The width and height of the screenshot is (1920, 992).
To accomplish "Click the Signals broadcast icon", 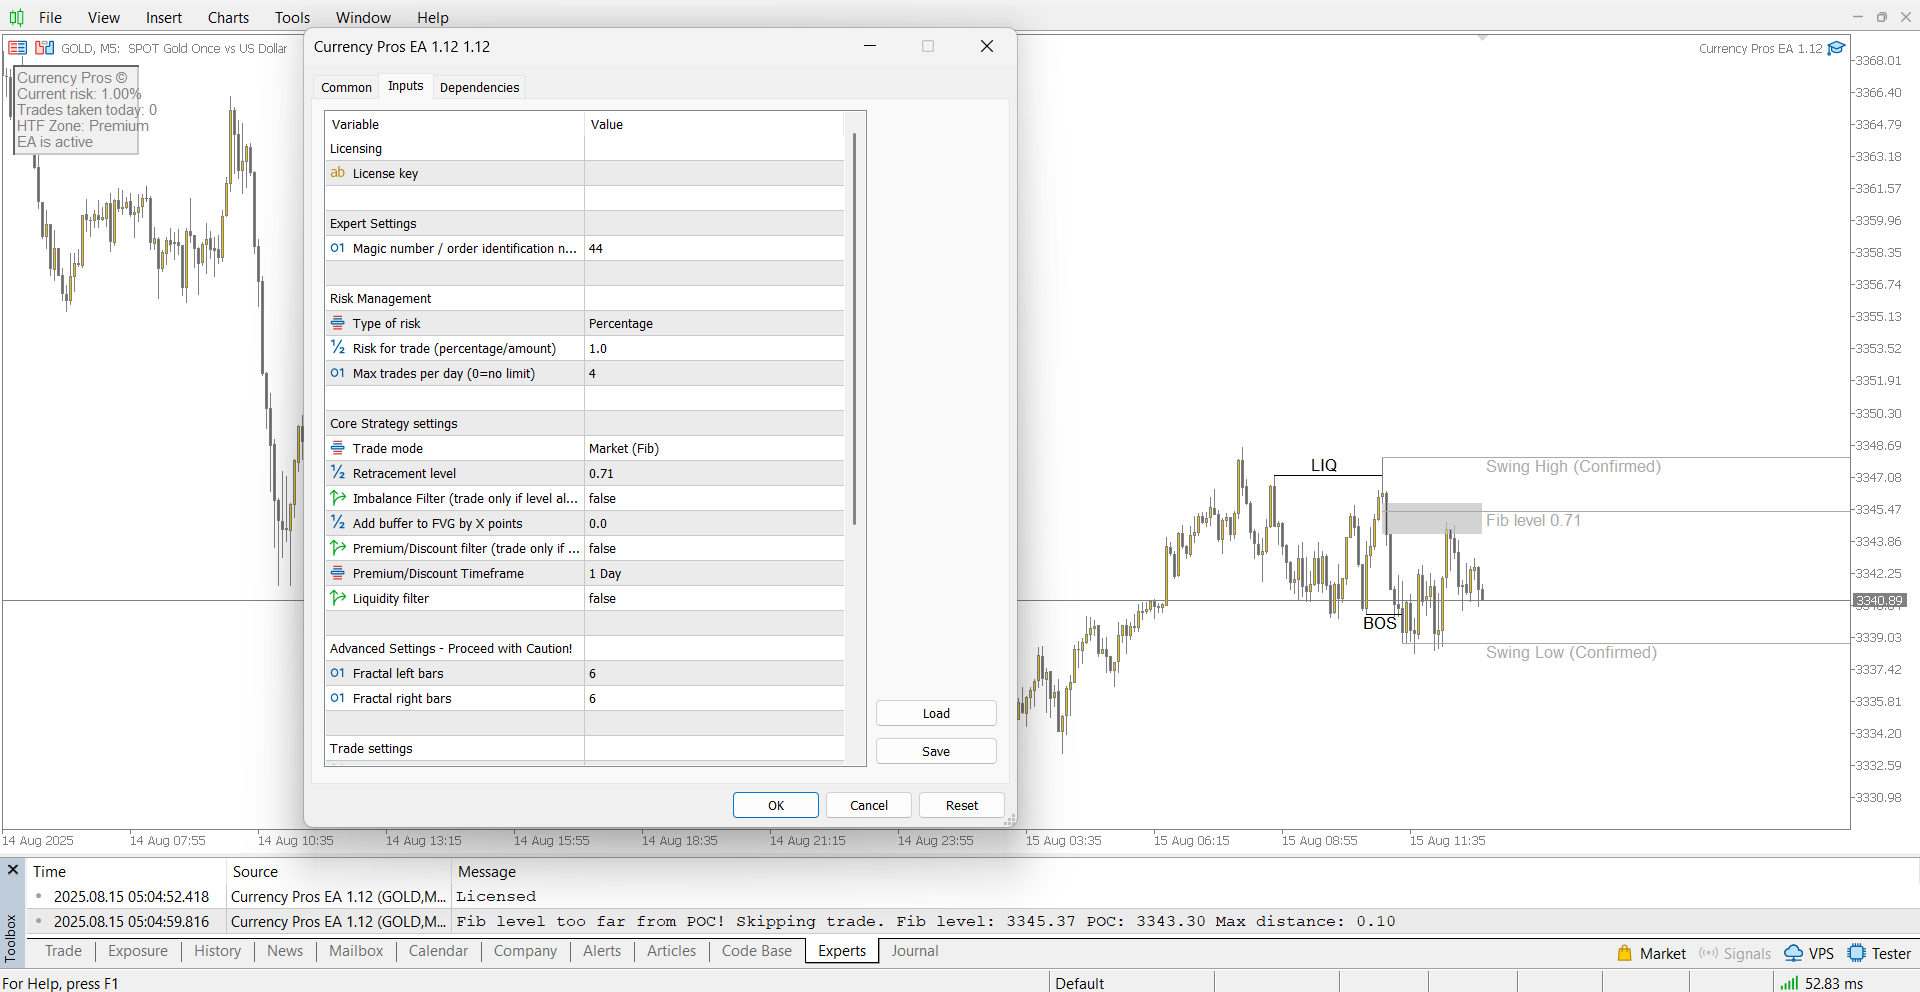I will coord(1709,953).
